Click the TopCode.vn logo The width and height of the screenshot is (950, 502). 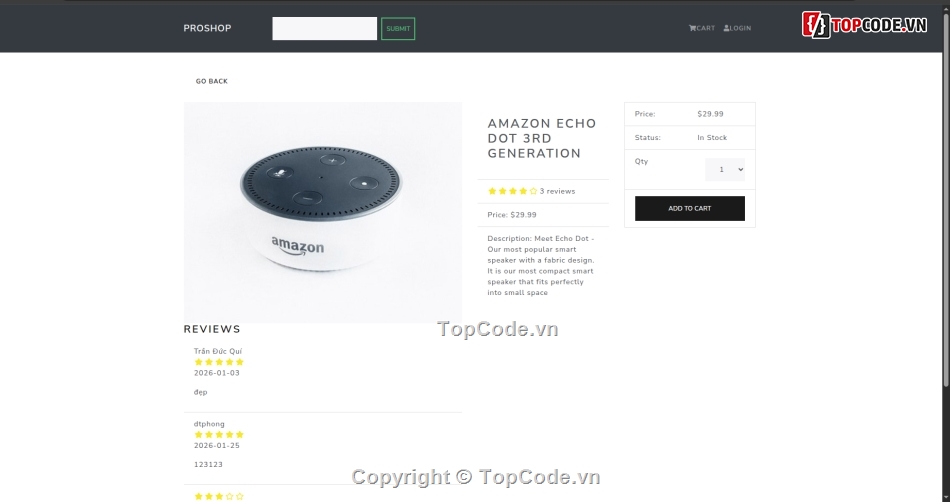(864, 25)
